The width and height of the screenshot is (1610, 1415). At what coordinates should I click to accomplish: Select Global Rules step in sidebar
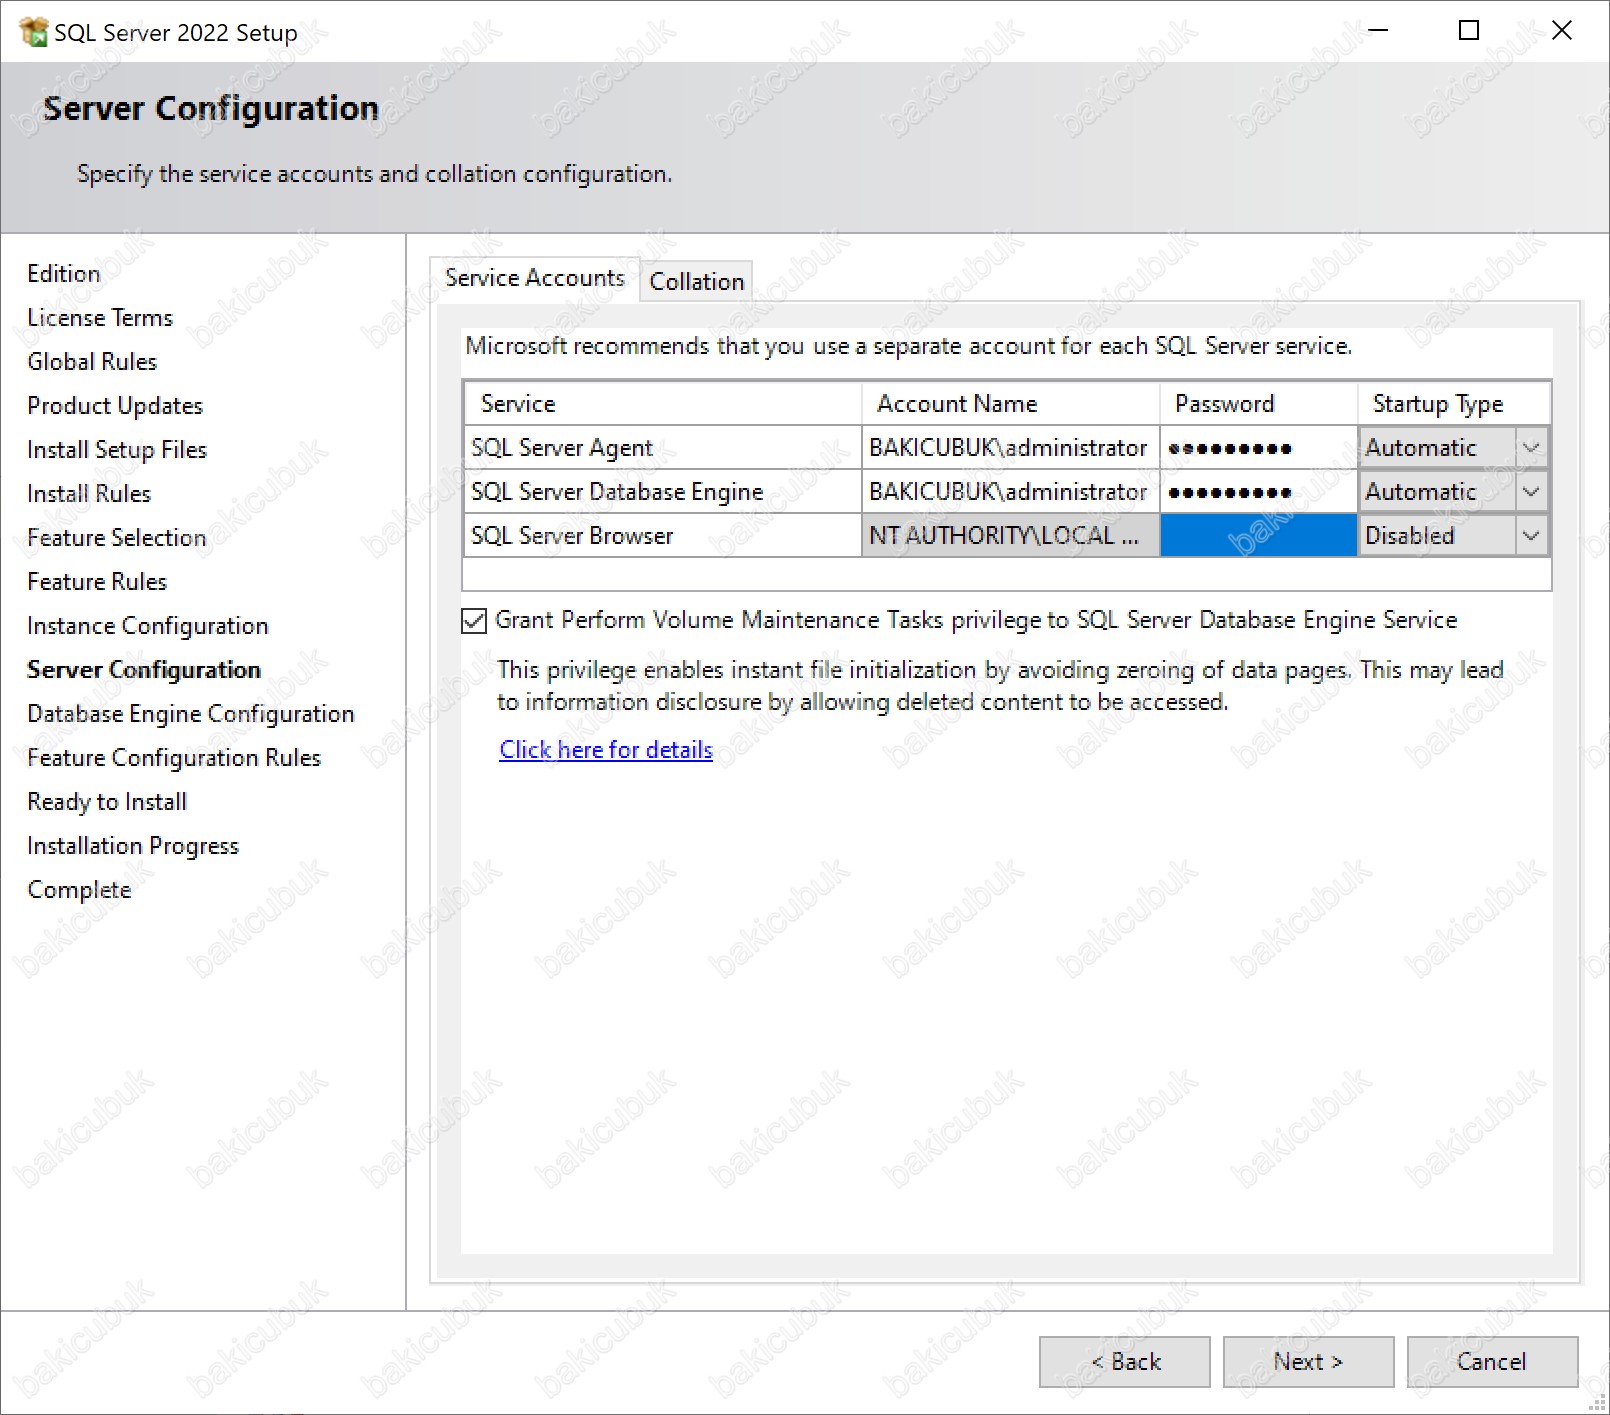tap(92, 362)
